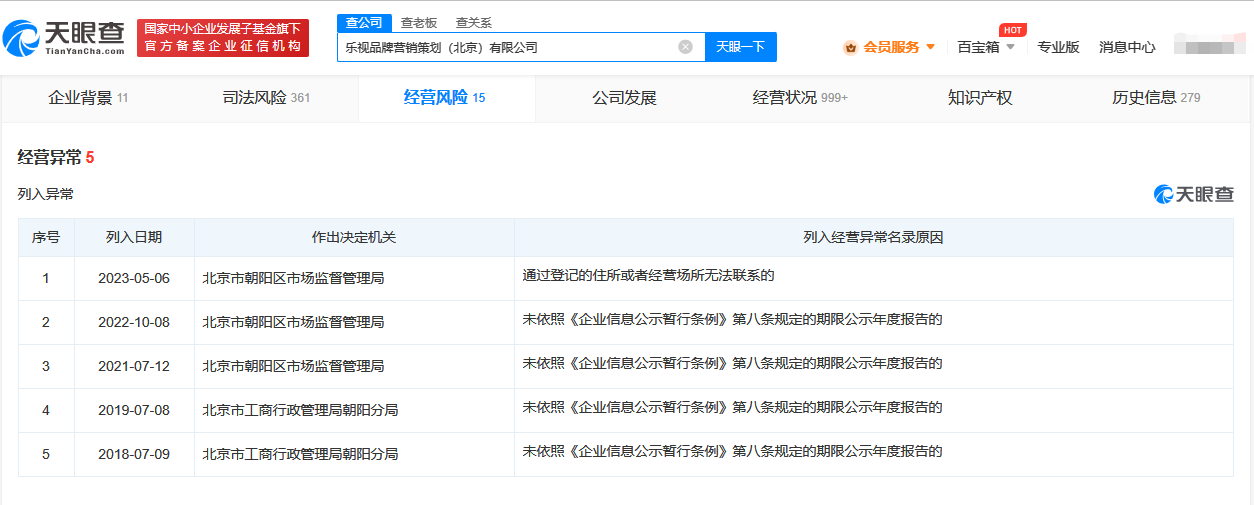Viewport: 1254px width, 505px height.
Task: Switch to the 查公司 search tab
Action: [364, 22]
